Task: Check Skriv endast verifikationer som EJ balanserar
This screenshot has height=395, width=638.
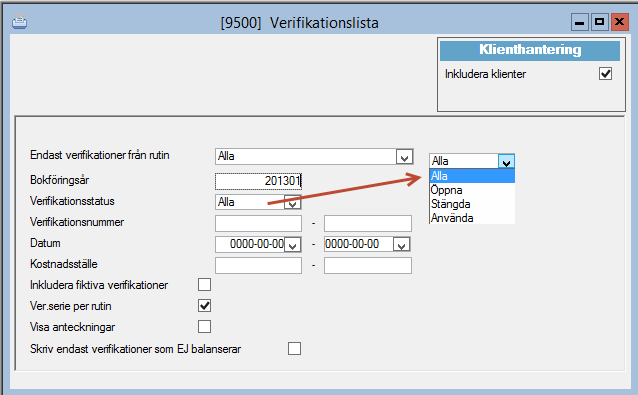Action: 294,349
